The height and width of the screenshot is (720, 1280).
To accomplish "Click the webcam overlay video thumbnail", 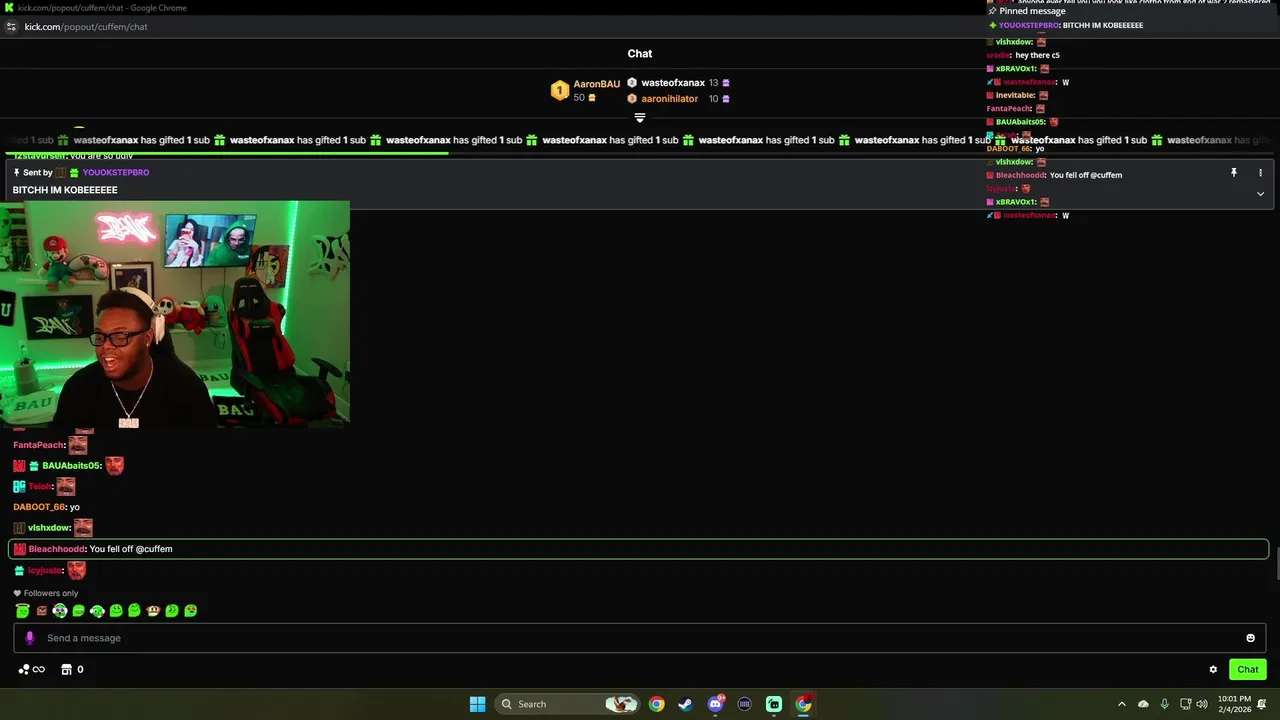I will tap(175, 315).
